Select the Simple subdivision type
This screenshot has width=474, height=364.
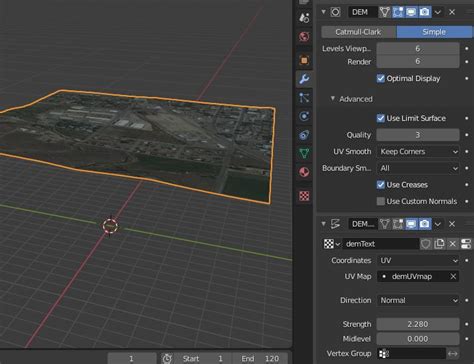click(x=434, y=32)
